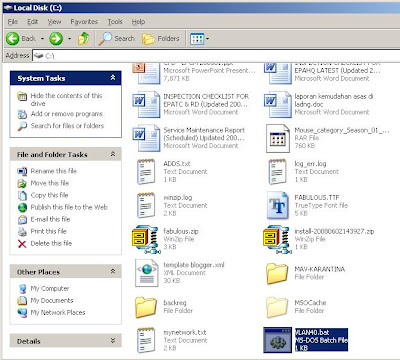Select the template blogger.xml icon

click(x=146, y=273)
